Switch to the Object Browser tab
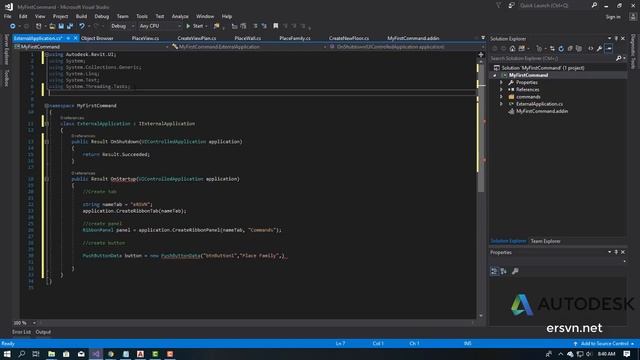 pos(97,38)
